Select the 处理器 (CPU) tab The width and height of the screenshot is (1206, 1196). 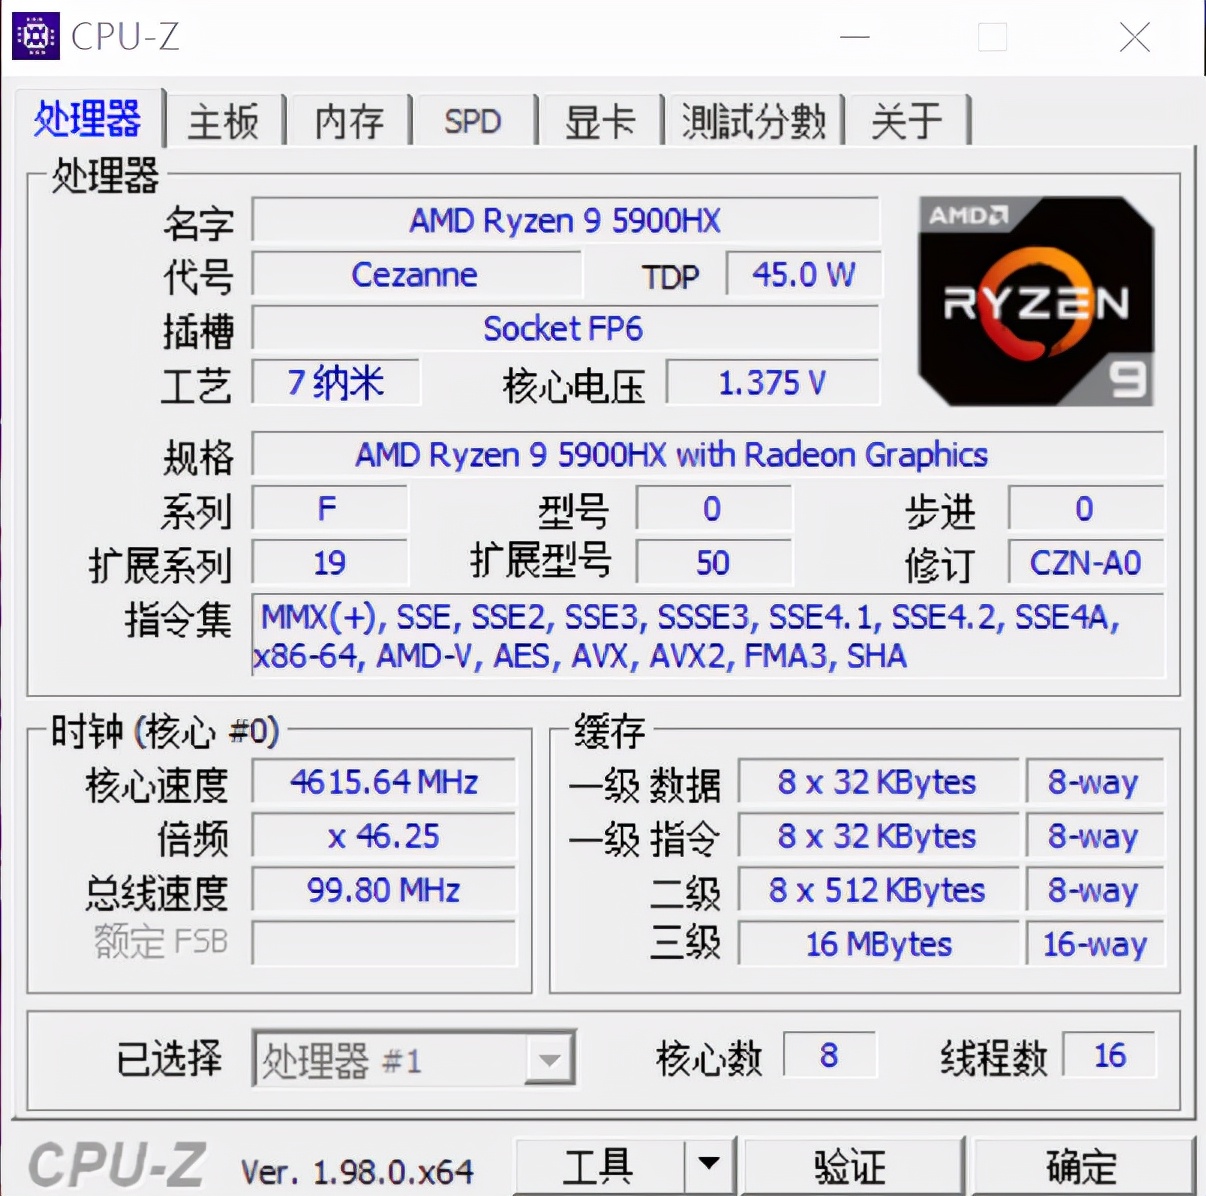tap(89, 118)
